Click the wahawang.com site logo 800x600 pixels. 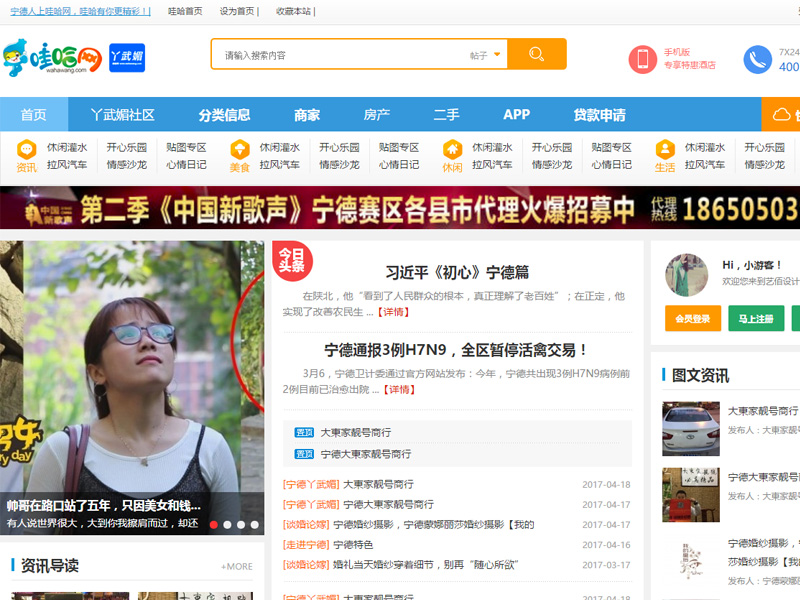(x=52, y=57)
